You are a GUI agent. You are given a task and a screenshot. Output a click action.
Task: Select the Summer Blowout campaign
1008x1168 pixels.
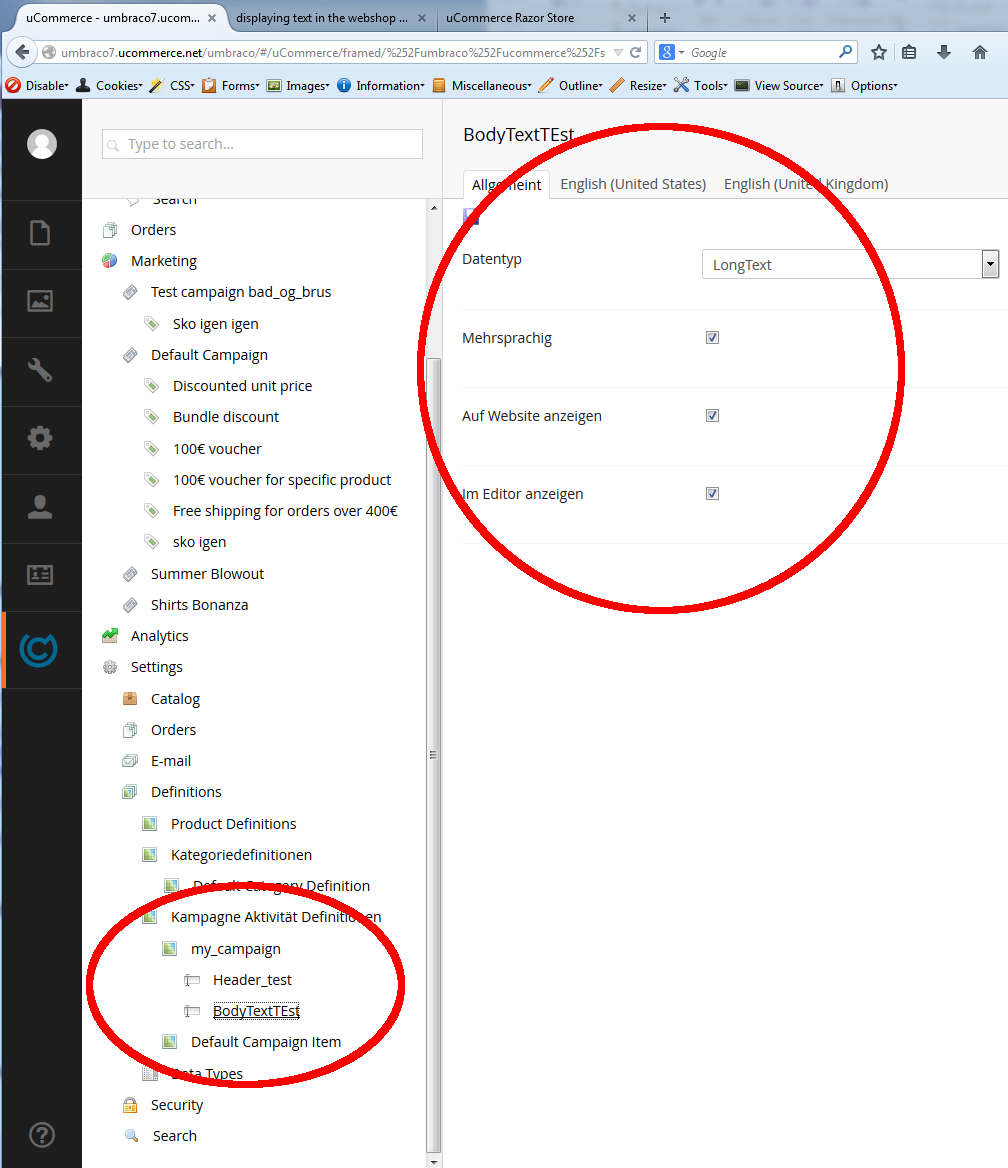207,574
